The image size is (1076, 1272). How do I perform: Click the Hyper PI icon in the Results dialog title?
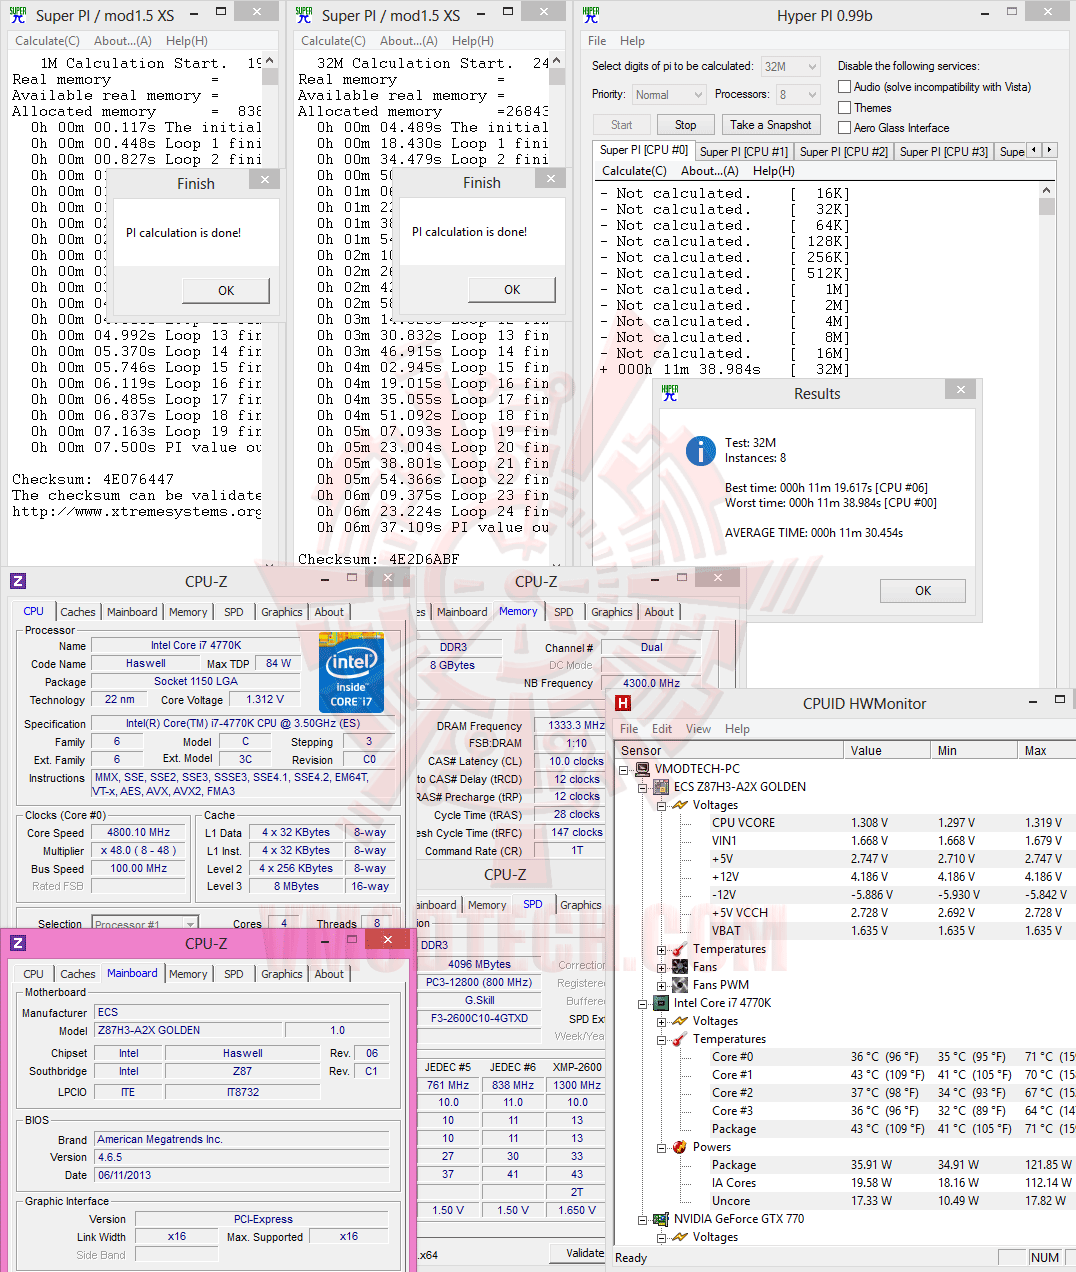pos(670,393)
